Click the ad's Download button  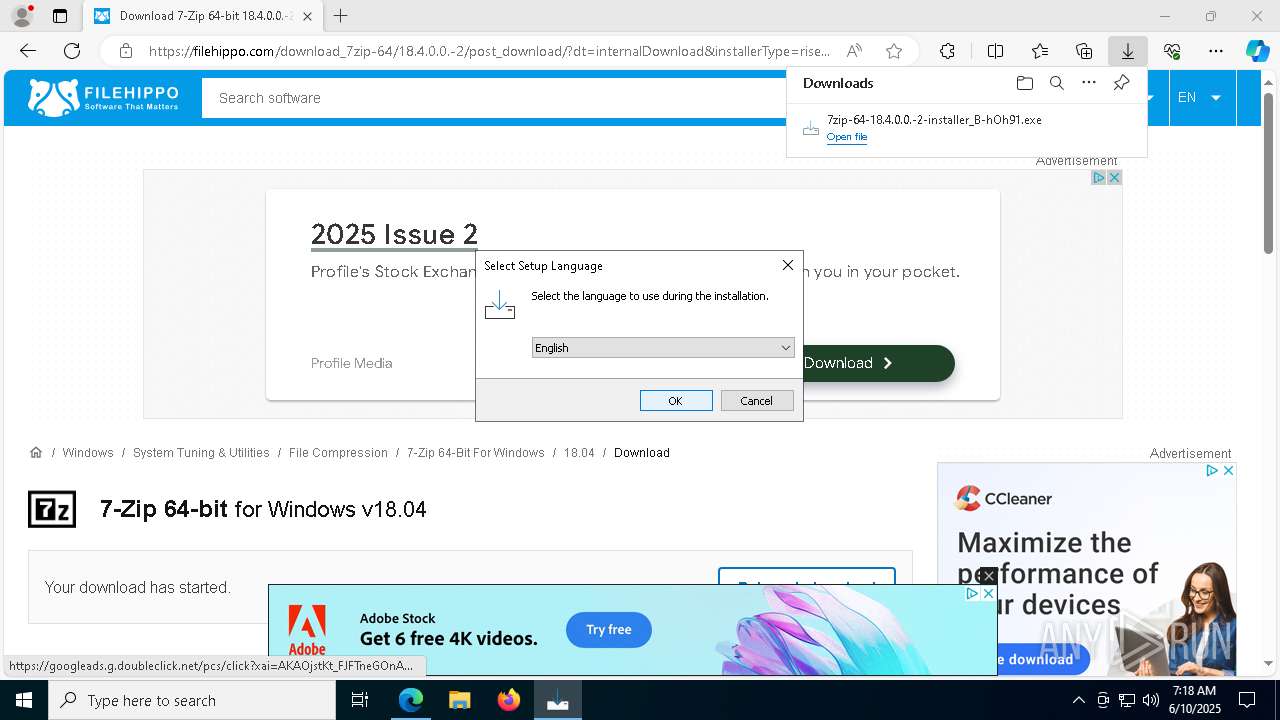(x=878, y=363)
